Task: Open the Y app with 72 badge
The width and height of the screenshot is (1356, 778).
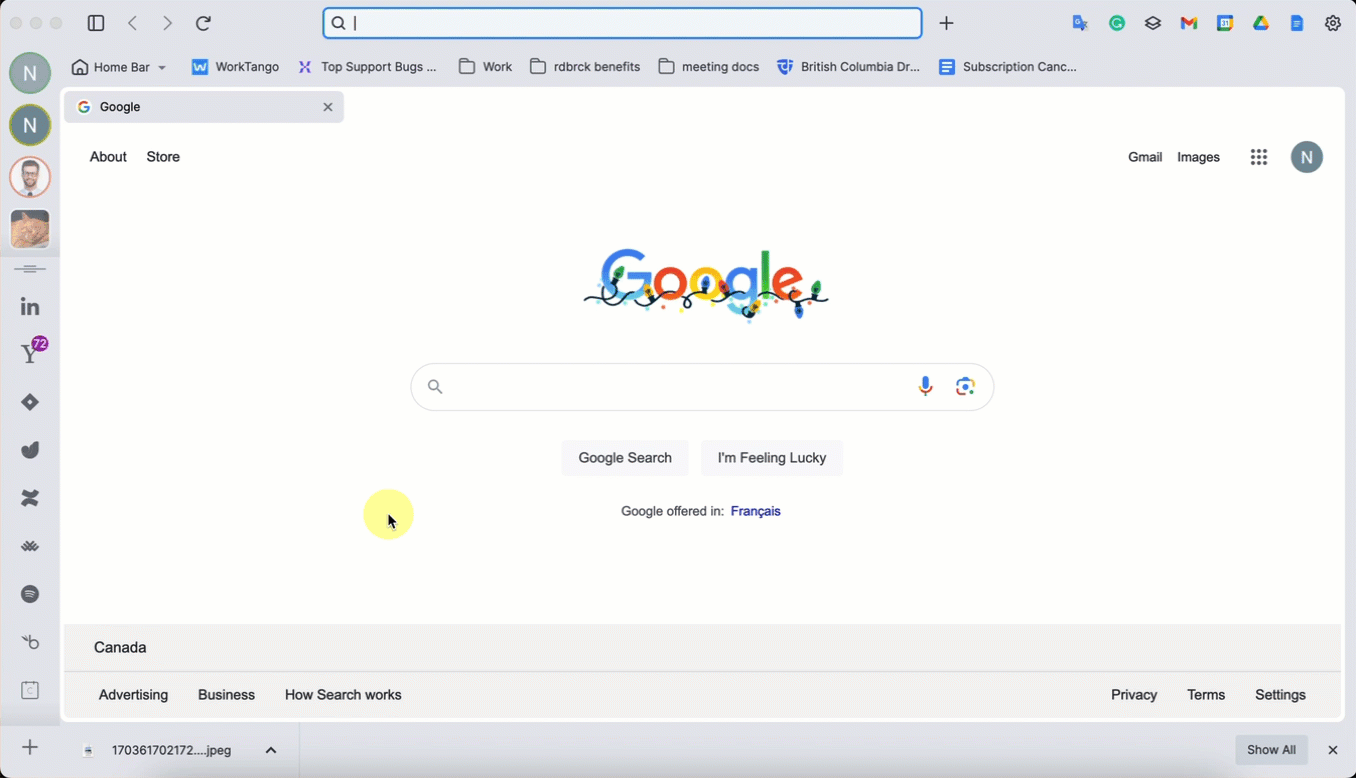Action: click(32, 352)
